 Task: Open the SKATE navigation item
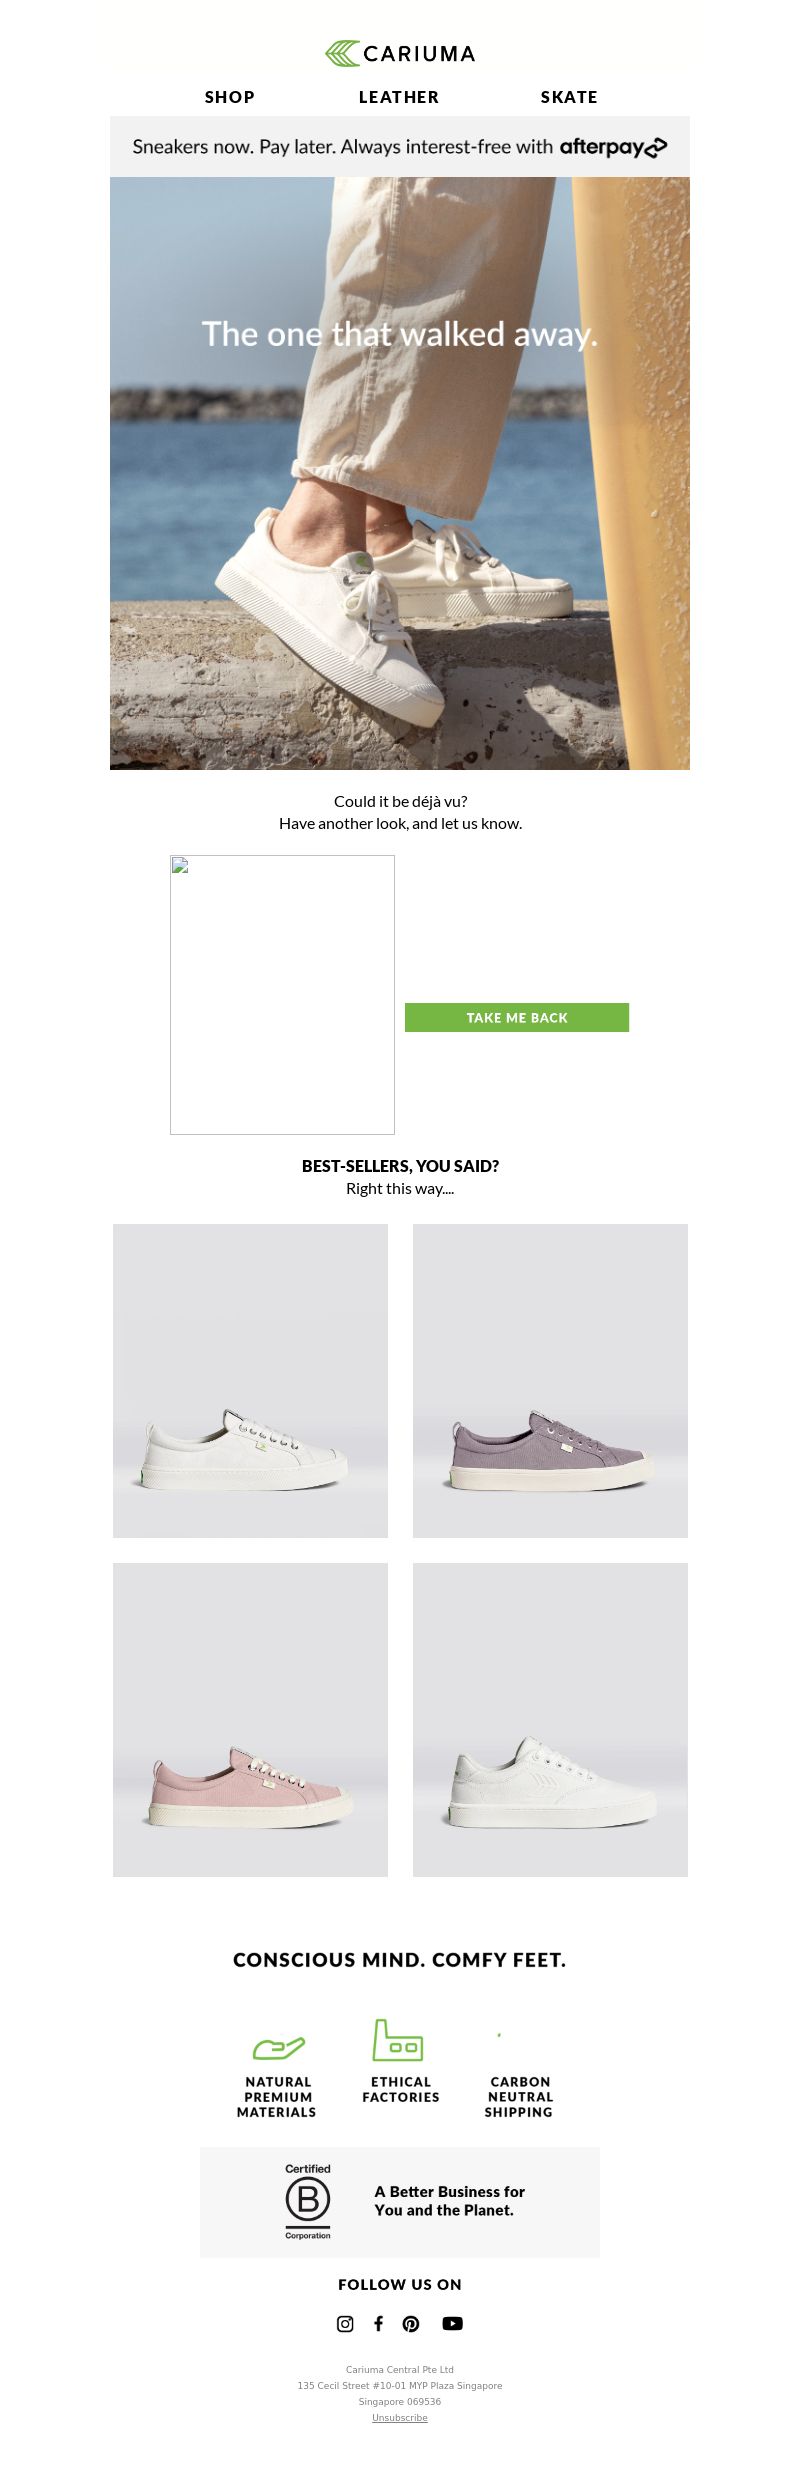coord(569,97)
